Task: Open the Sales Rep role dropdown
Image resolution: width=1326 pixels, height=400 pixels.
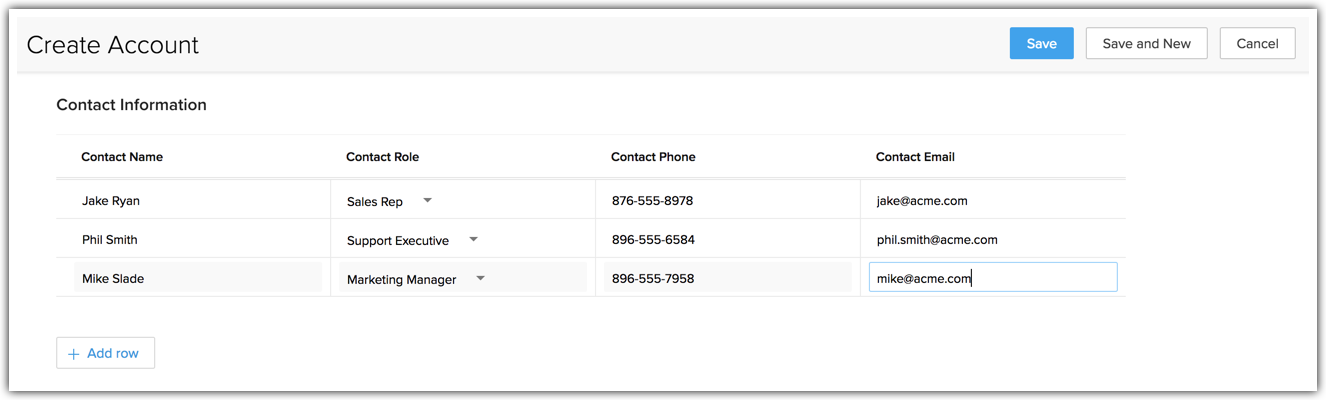Action: (427, 201)
